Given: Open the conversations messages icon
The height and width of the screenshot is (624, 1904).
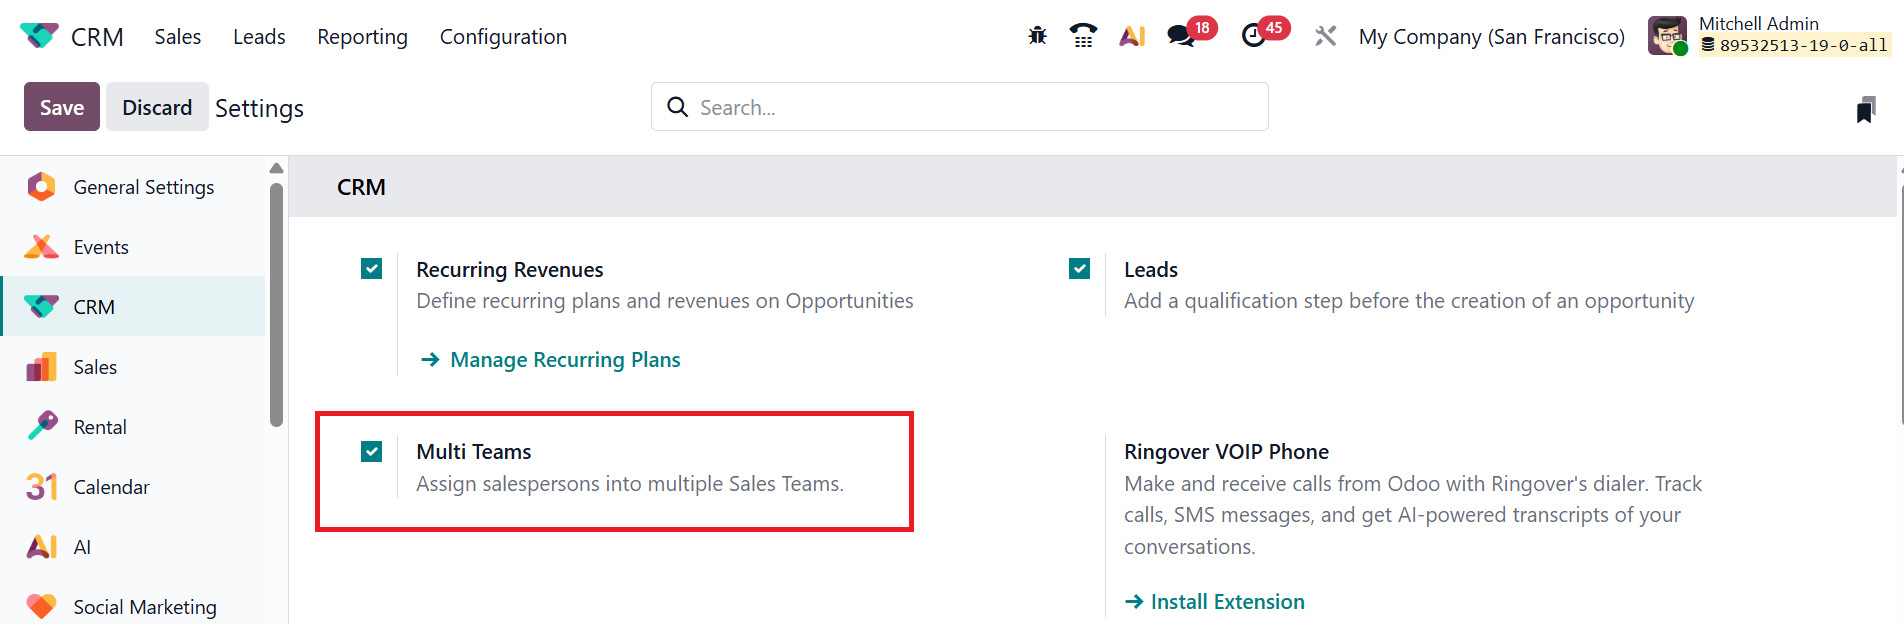Looking at the screenshot, I should 1181,36.
